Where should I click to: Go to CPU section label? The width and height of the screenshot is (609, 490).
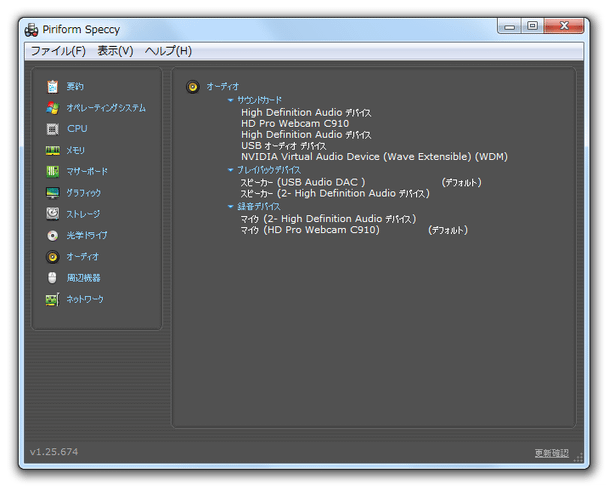(77, 129)
